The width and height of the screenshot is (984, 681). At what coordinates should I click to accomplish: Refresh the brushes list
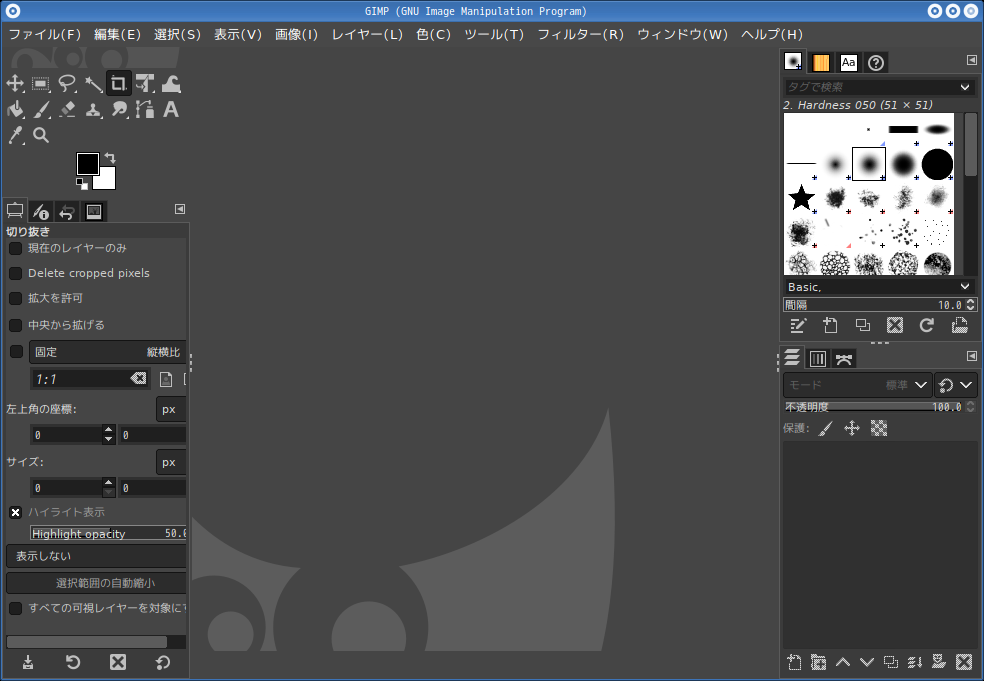coord(927,325)
